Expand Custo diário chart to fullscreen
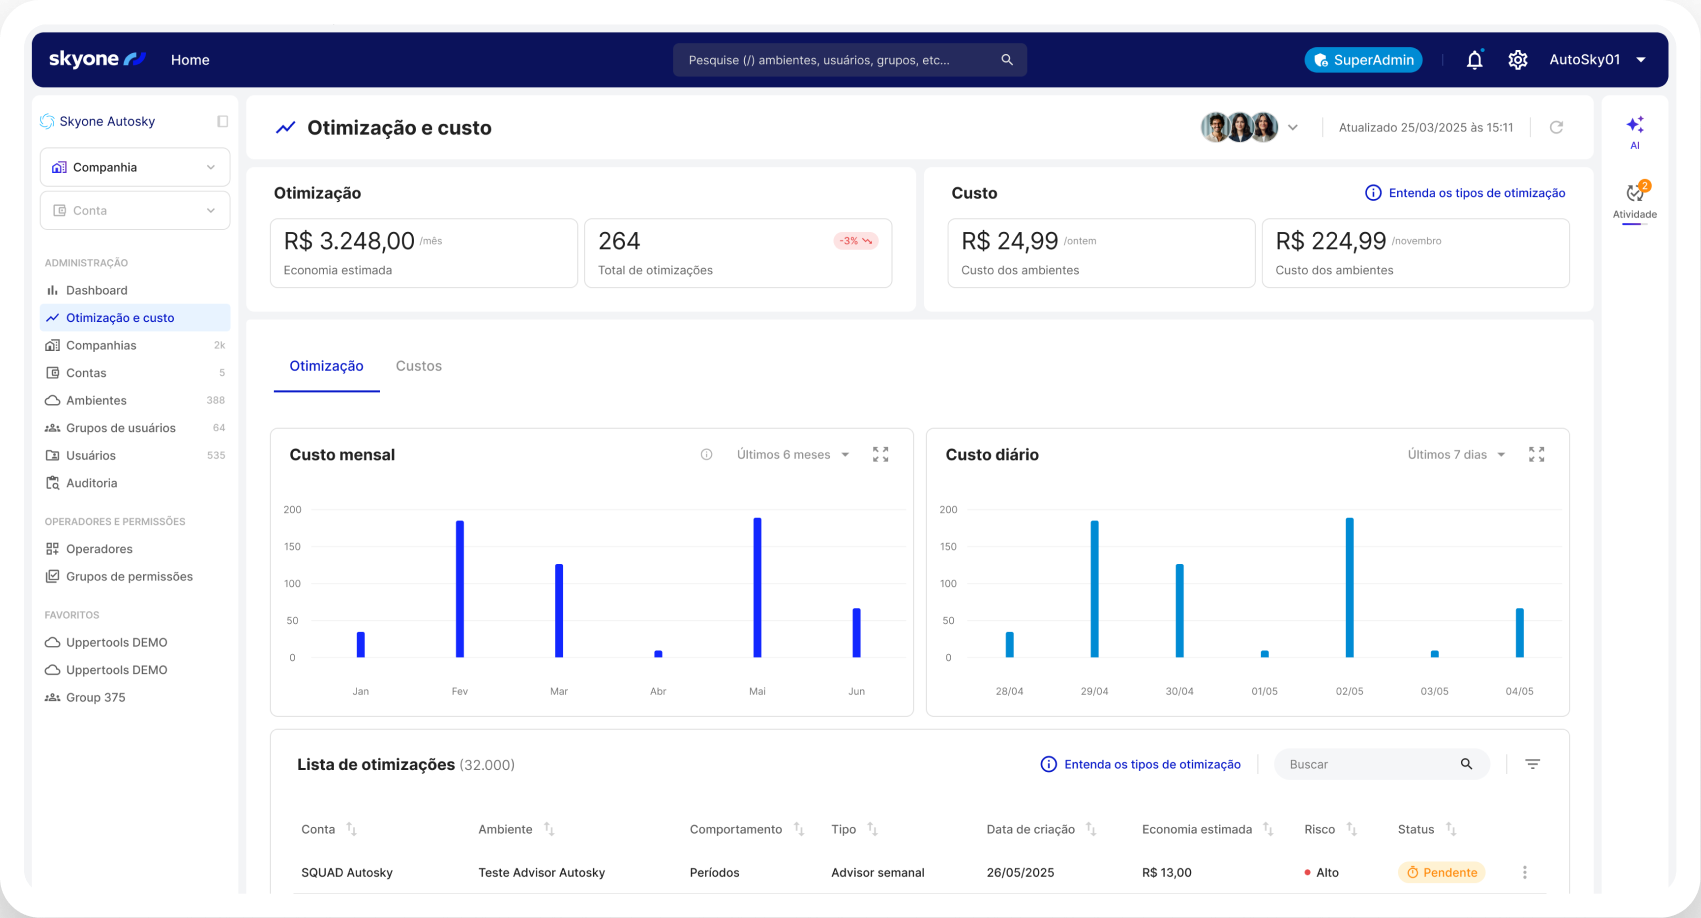Viewport: 1701px width, 918px height. tap(1536, 455)
